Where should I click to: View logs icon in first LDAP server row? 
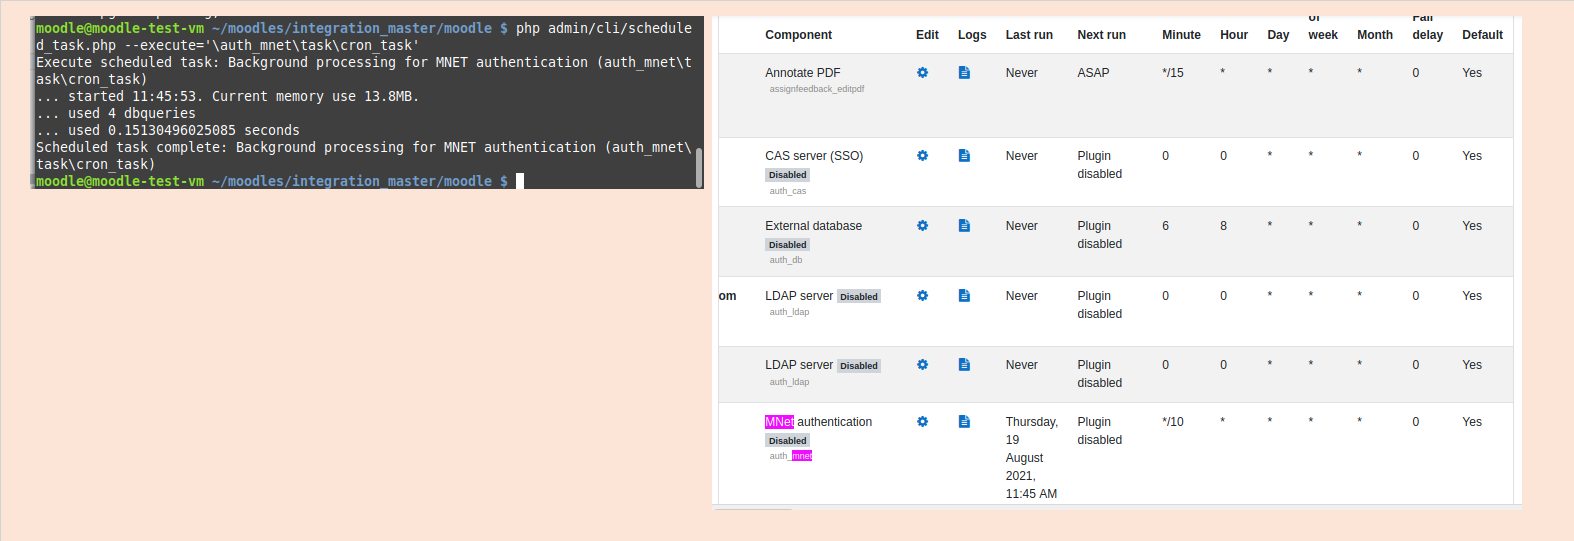point(964,296)
